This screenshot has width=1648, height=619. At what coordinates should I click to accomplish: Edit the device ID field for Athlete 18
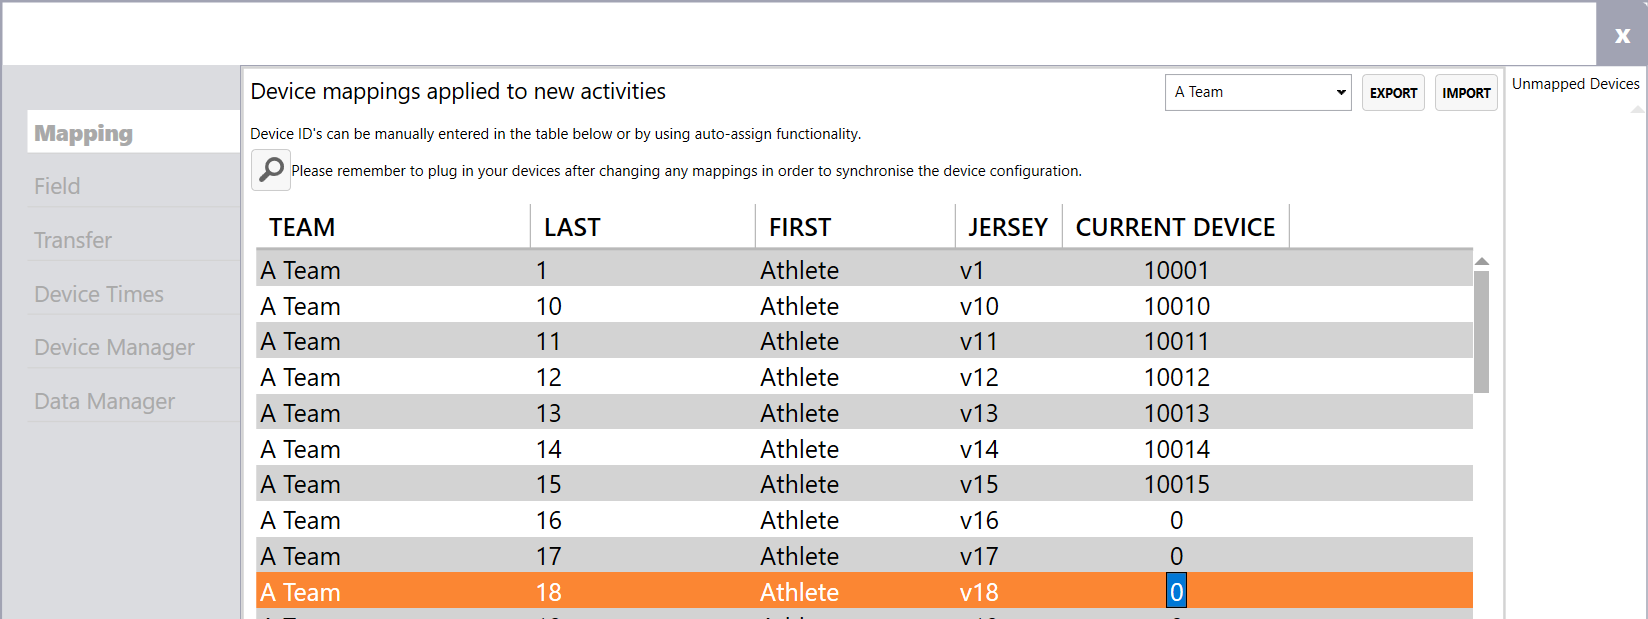click(1176, 591)
